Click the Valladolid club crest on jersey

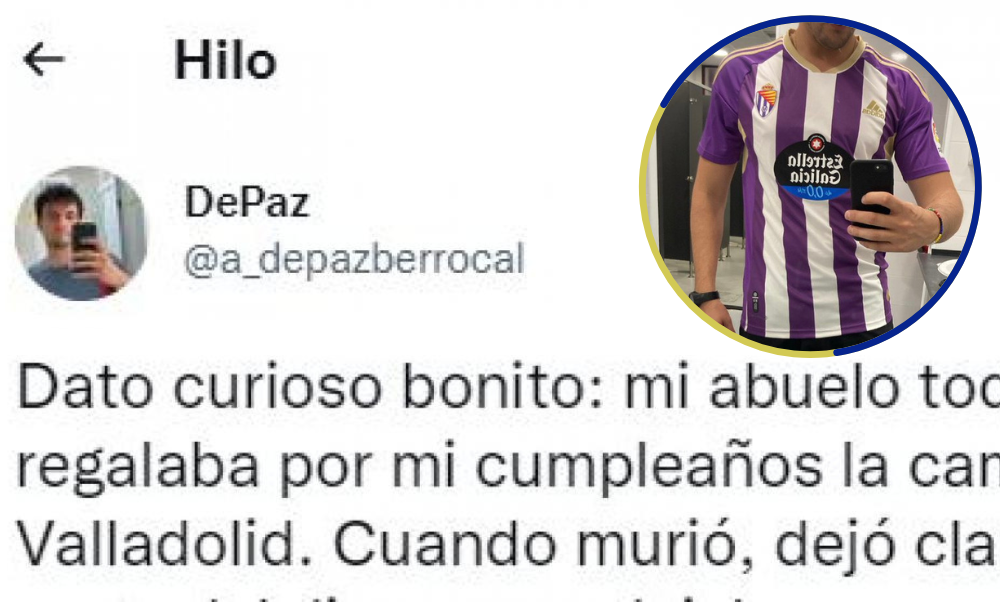pyautogui.click(x=766, y=99)
